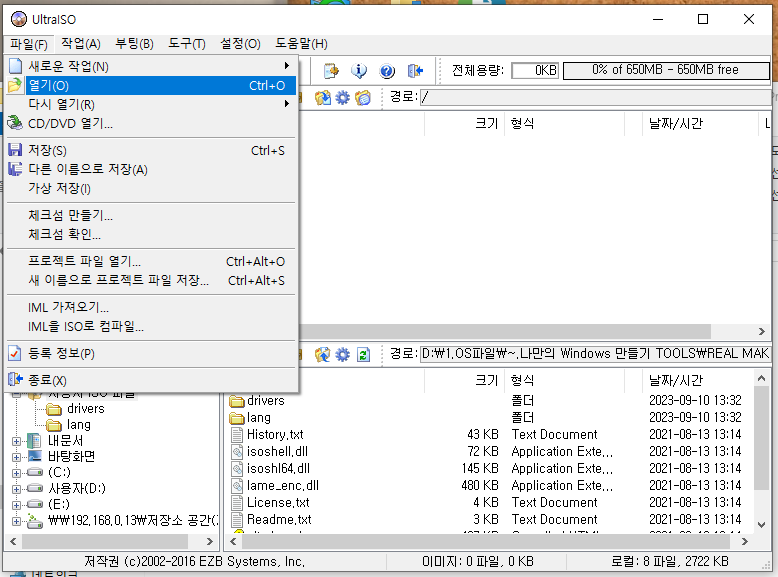Choose 체크섬 만들기... from the menu
The height and width of the screenshot is (577, 778).
pos(150,215)
